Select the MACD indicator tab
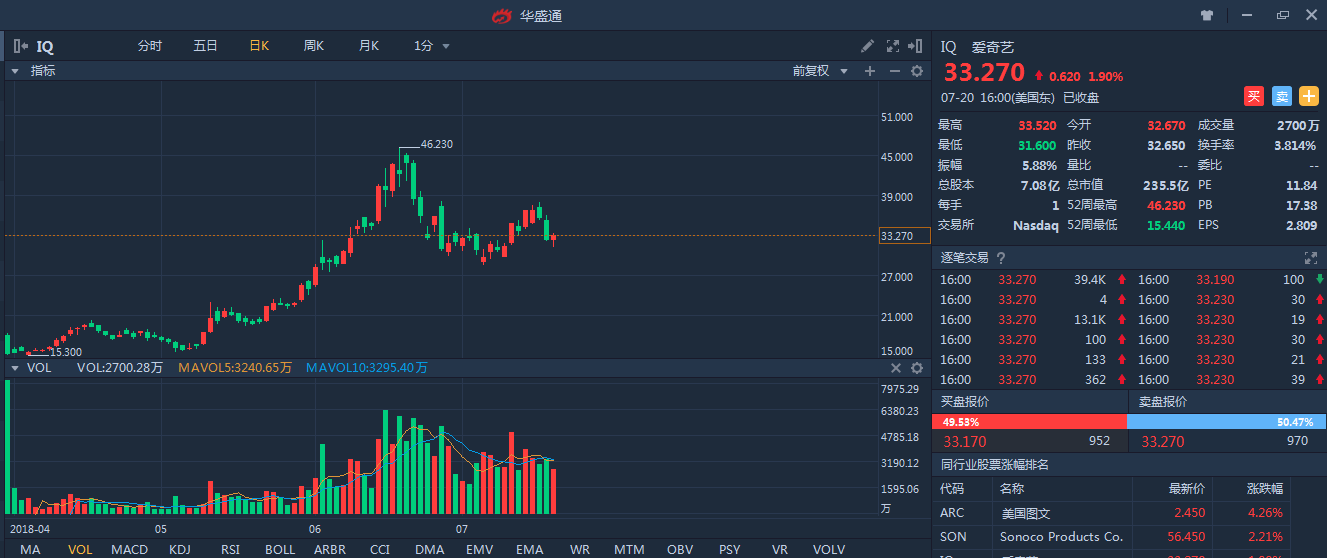Screen dimensions: 1327x558 point(129,550)
